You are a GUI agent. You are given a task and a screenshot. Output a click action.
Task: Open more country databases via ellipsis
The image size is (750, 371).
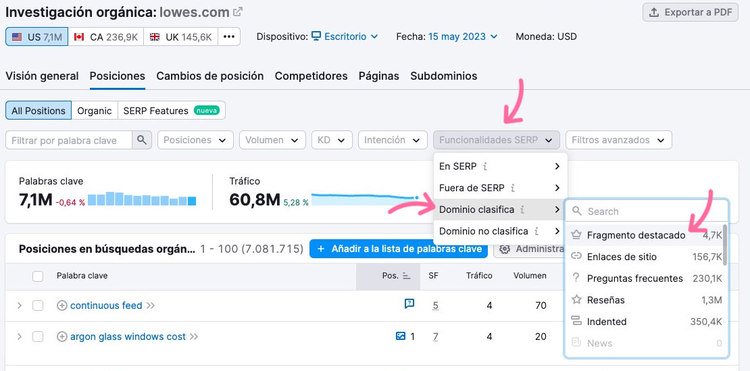click(x=229, y=37)
